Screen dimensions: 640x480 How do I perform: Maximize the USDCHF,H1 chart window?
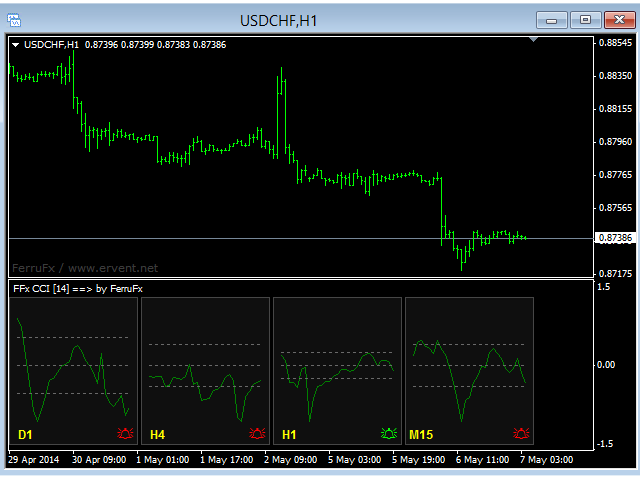(586, 20)
